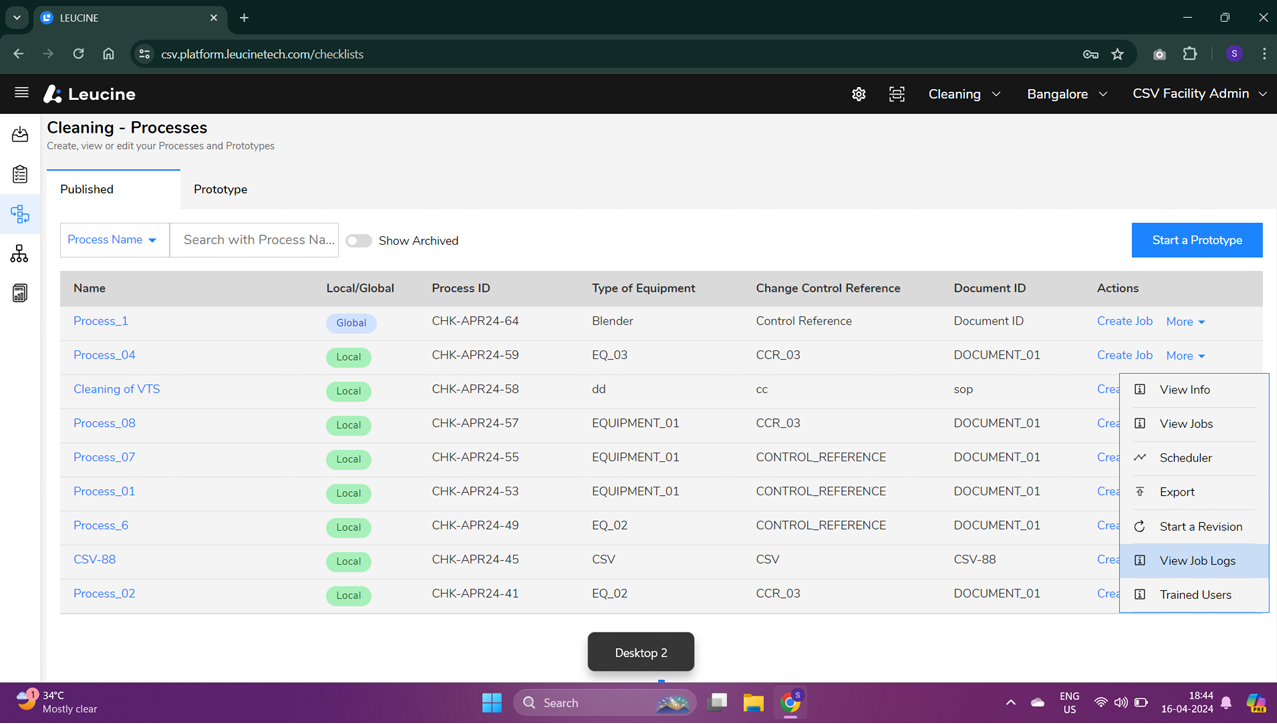Viewport: 1277px width, 724px height.
Task: Click the bookmark star in the address bar
Action: point(1117,54)
